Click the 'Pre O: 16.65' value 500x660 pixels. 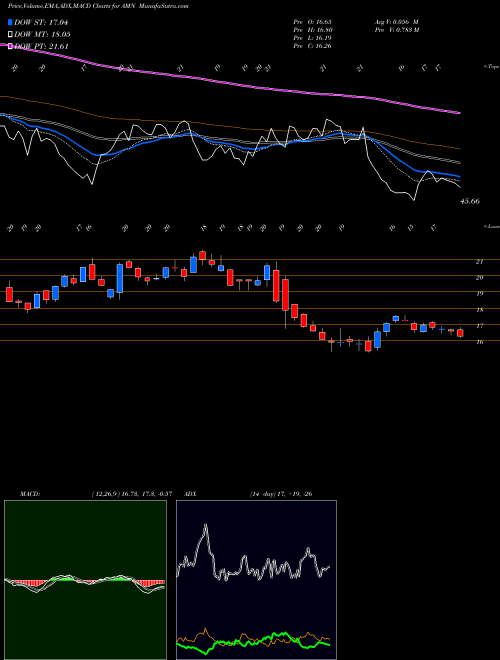pos(313,22)
